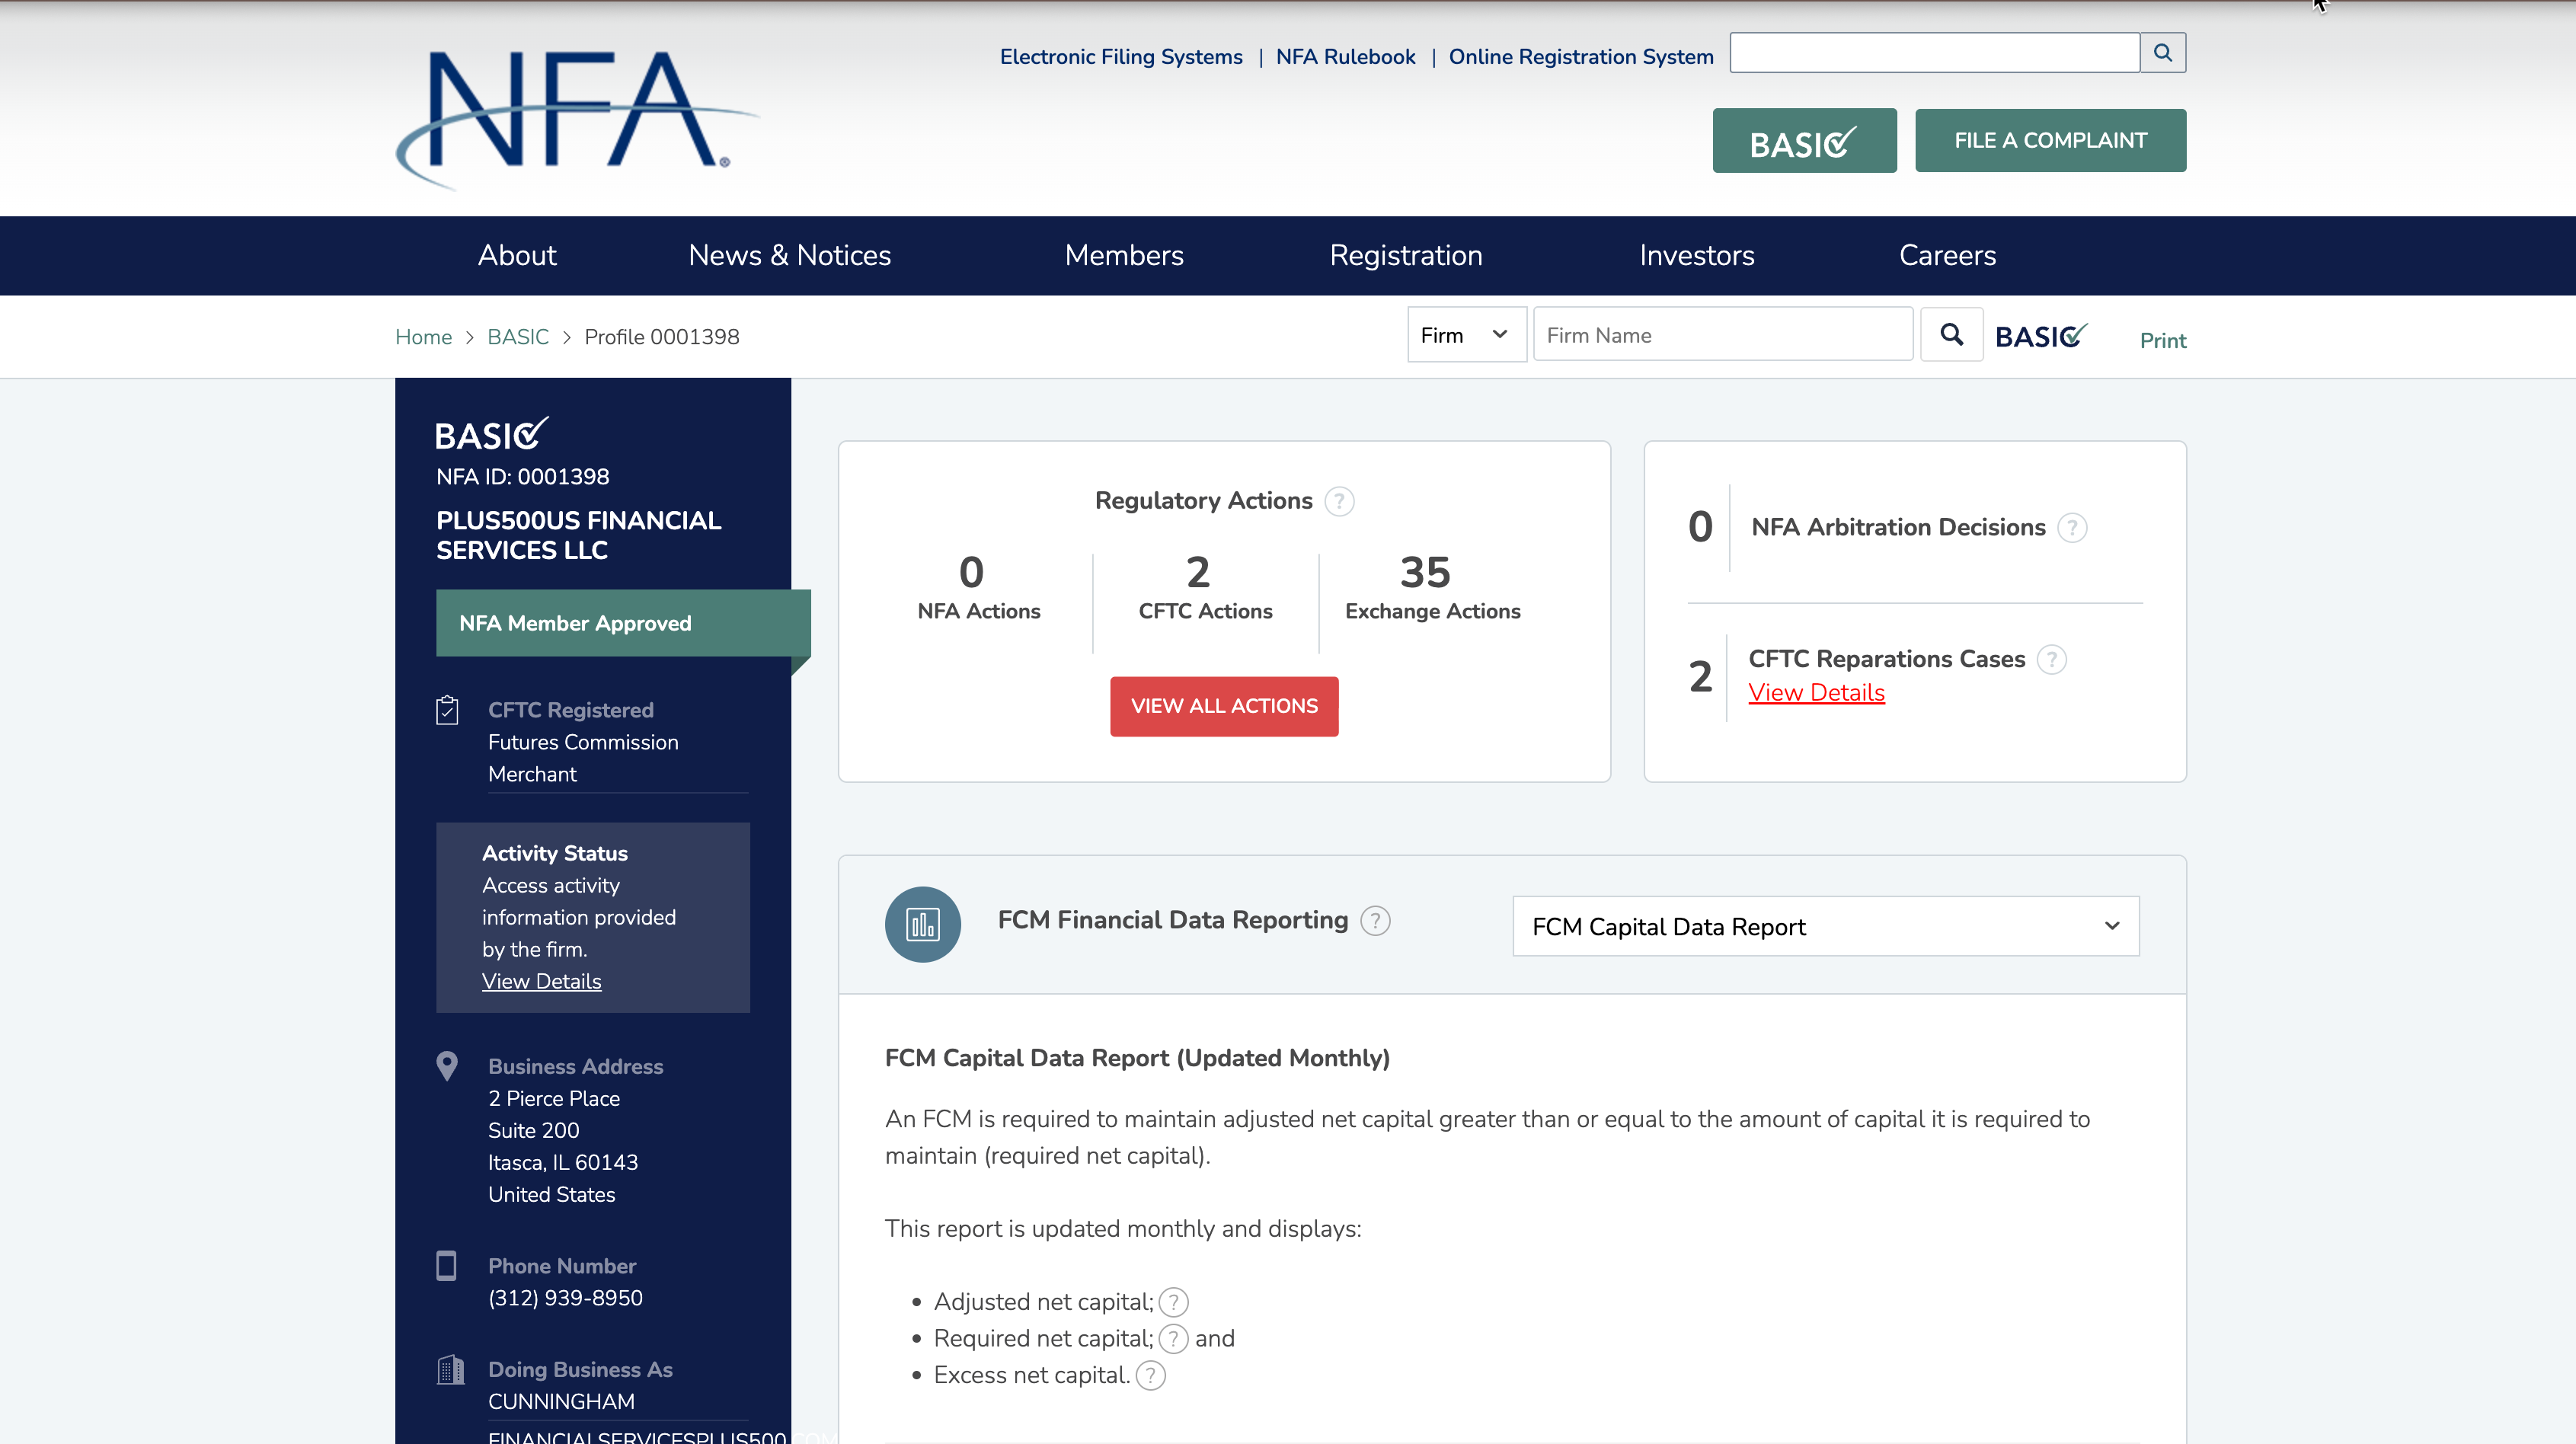
Task: Click the BASIC logo in the sidebar
Action: point(491,434)
